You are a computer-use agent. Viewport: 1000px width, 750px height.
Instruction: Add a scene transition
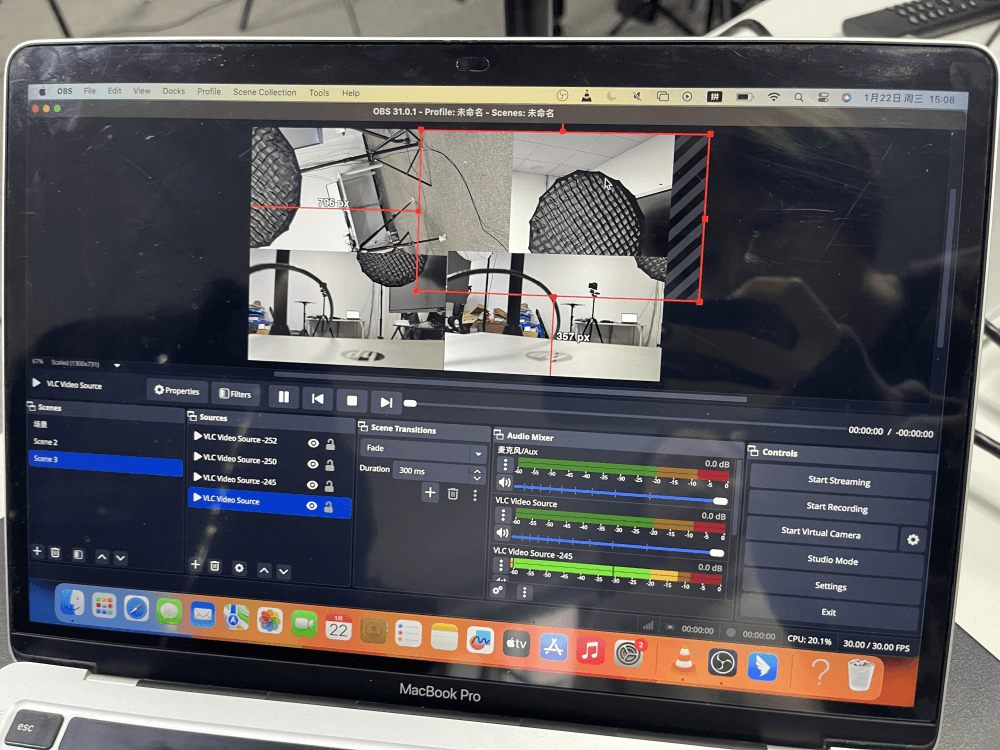pyautogui.click(x=430, y=492)
